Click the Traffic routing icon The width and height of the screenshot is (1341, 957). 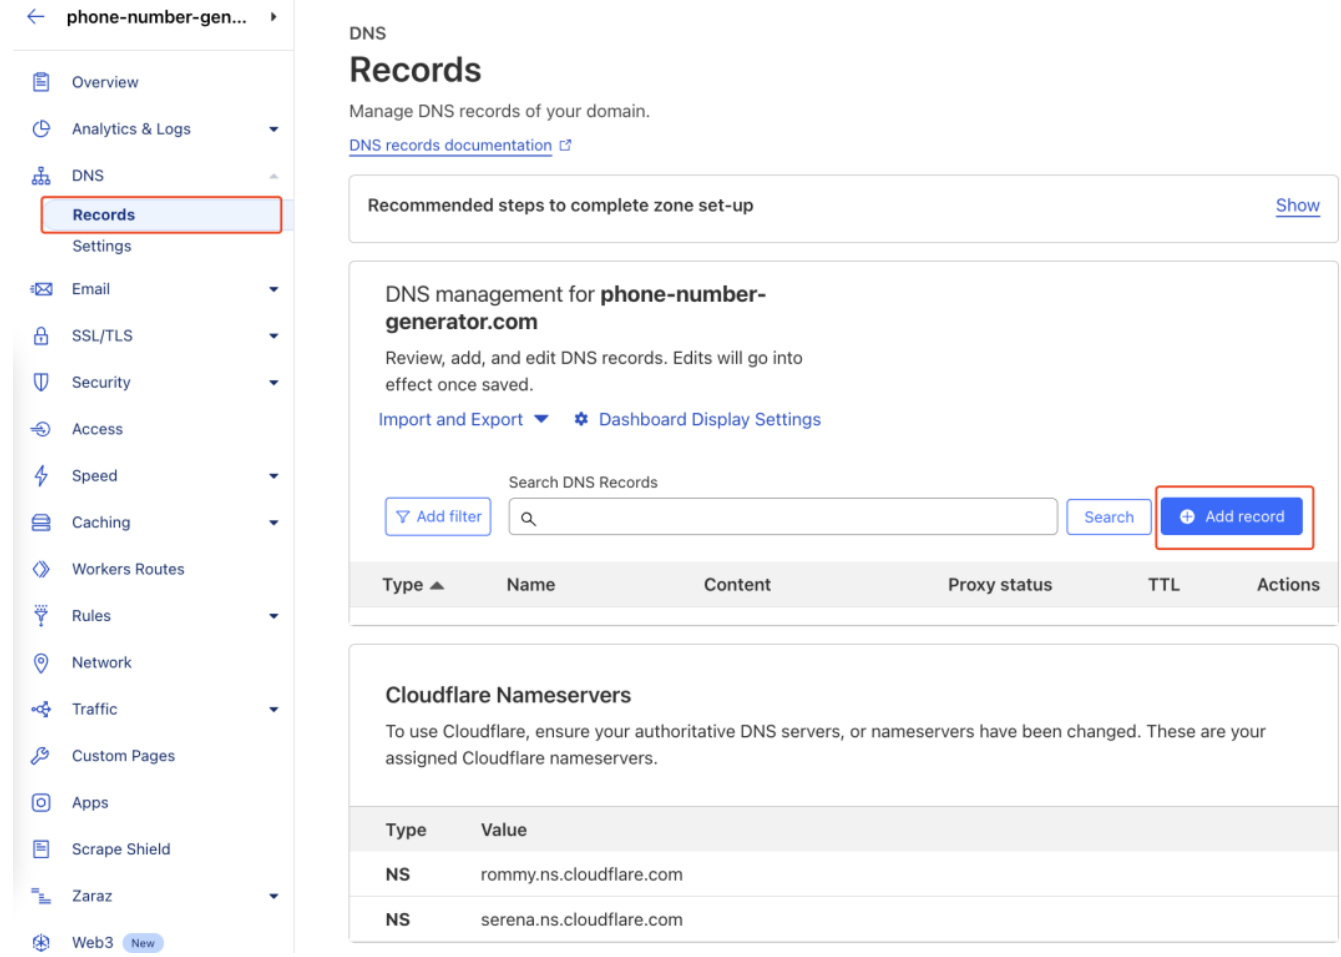tap(41, 709)
